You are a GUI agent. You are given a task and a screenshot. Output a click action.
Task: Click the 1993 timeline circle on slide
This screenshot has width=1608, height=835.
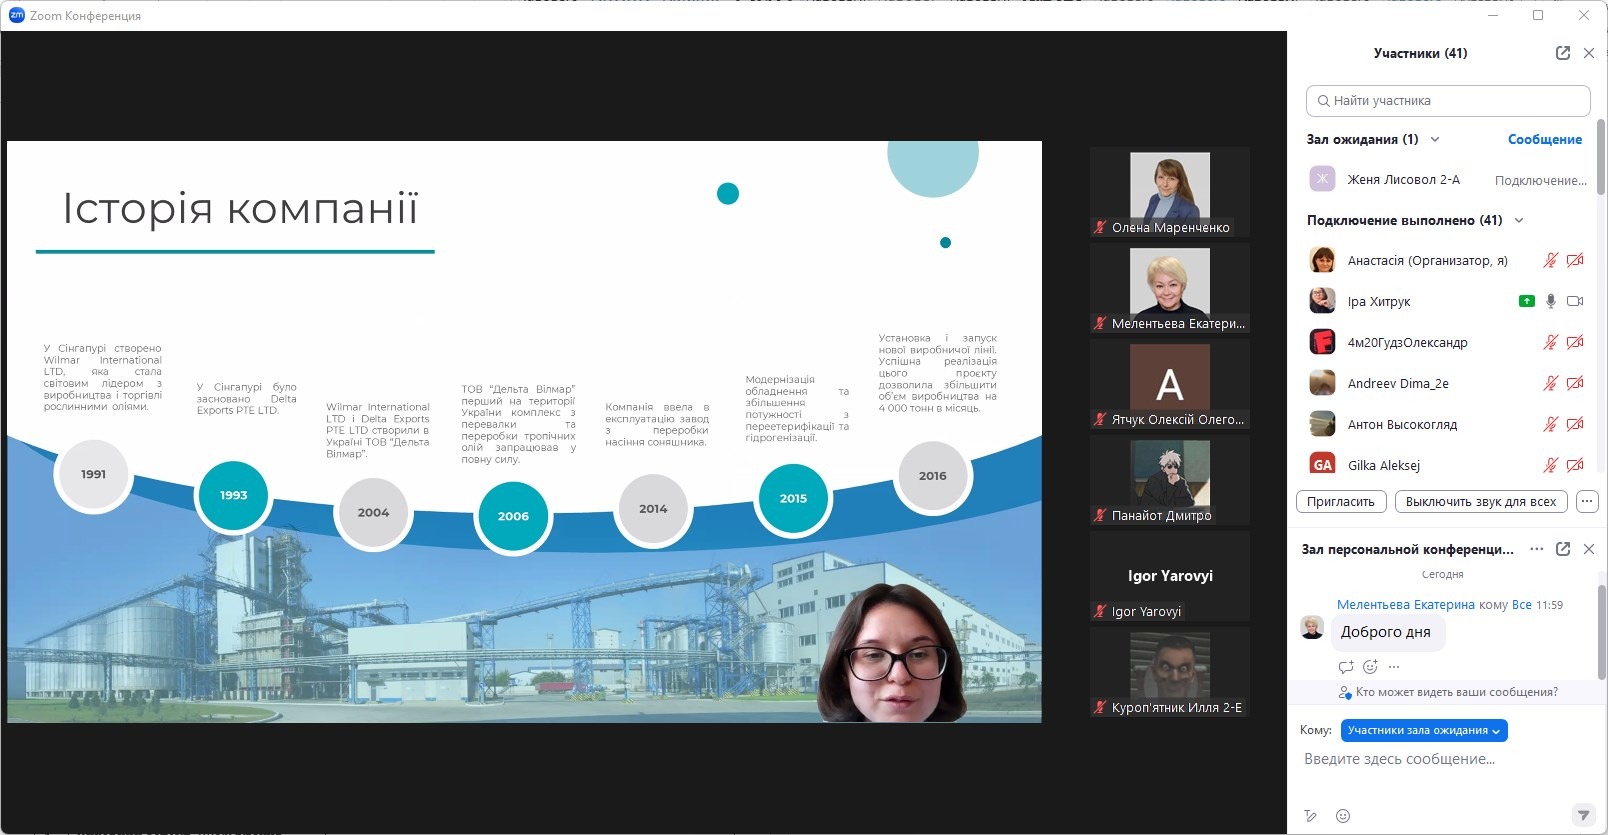tap(233, 495)
